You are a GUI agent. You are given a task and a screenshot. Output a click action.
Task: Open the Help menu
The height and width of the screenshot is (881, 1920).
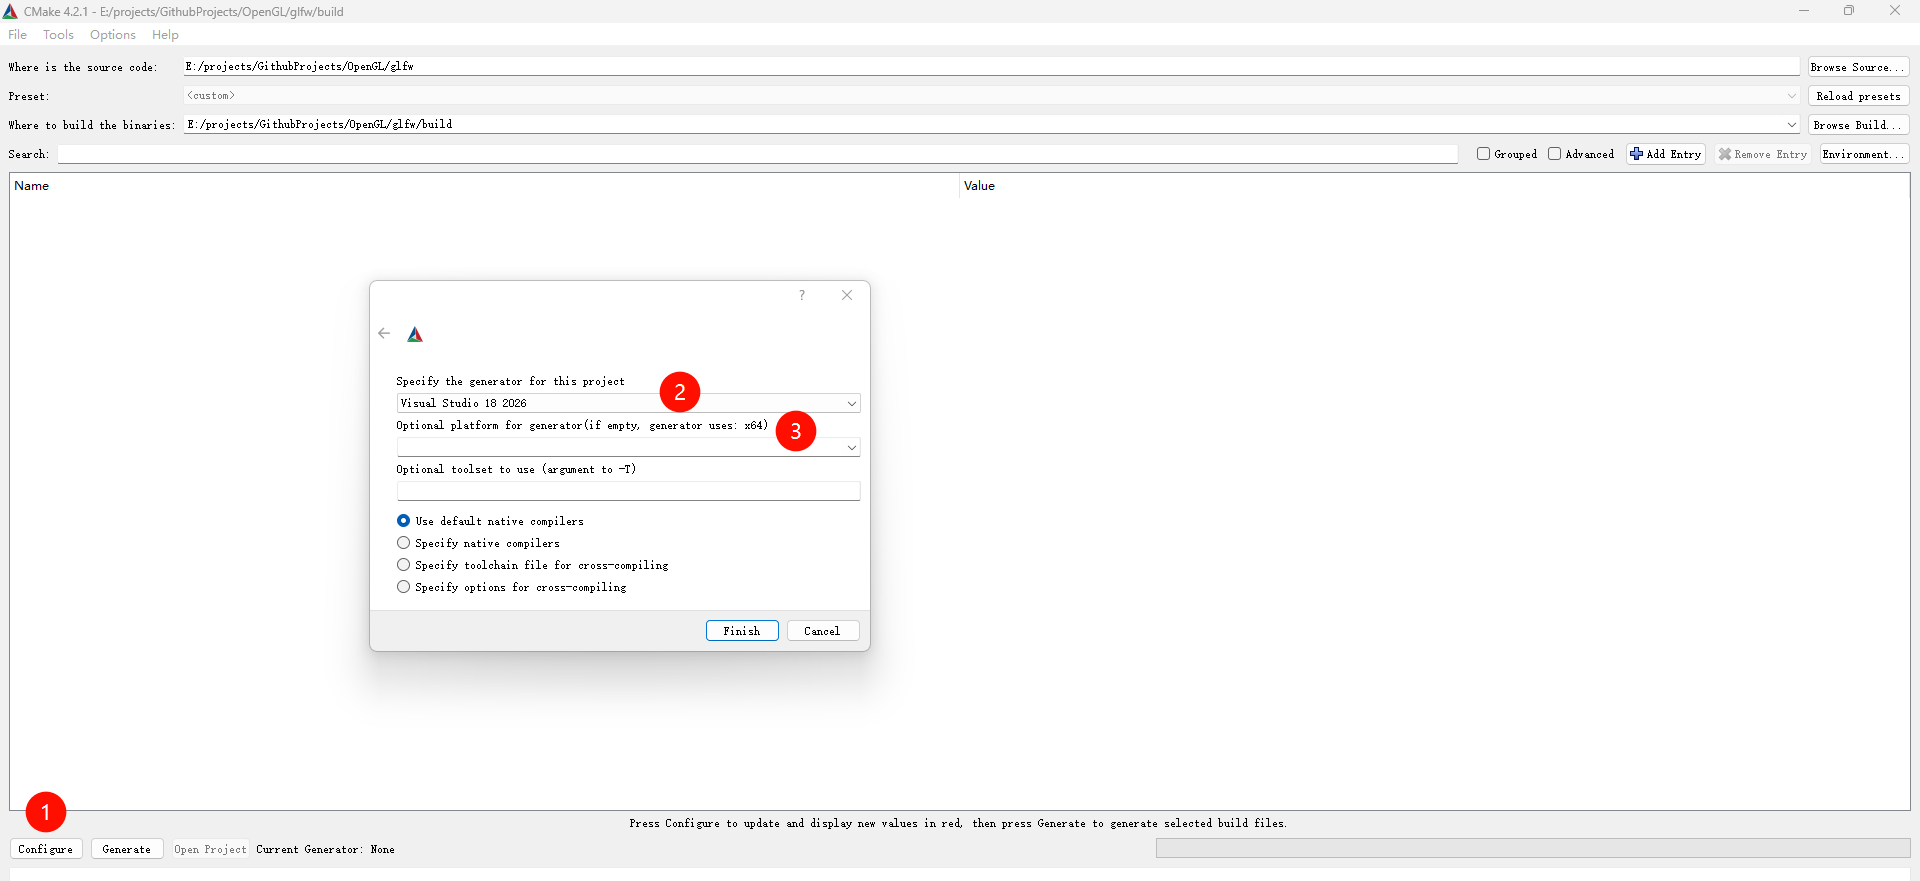[165, 35]
